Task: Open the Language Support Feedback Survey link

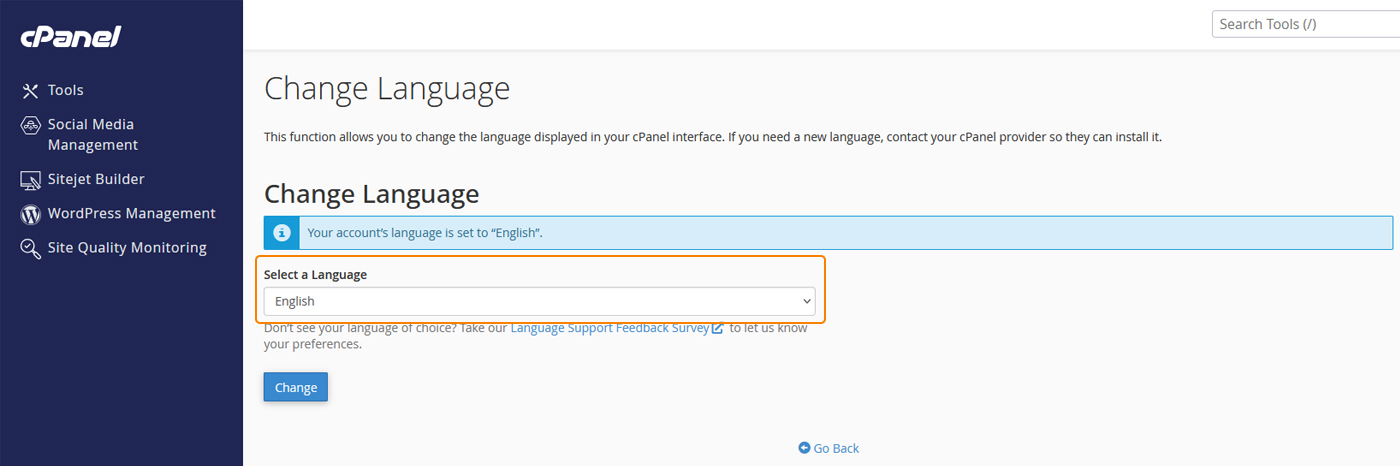Action: click(609, 328)
